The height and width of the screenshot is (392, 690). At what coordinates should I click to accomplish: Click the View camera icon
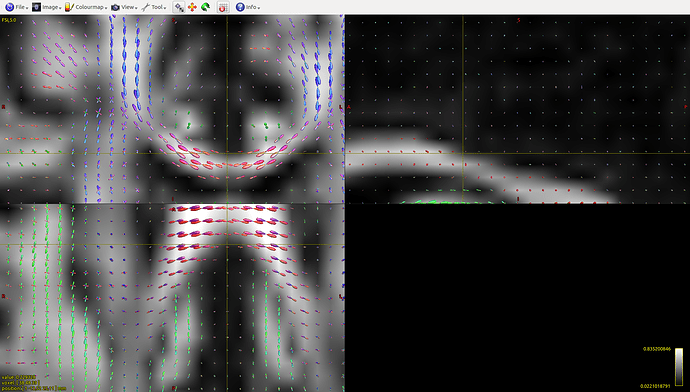point(115,7)
